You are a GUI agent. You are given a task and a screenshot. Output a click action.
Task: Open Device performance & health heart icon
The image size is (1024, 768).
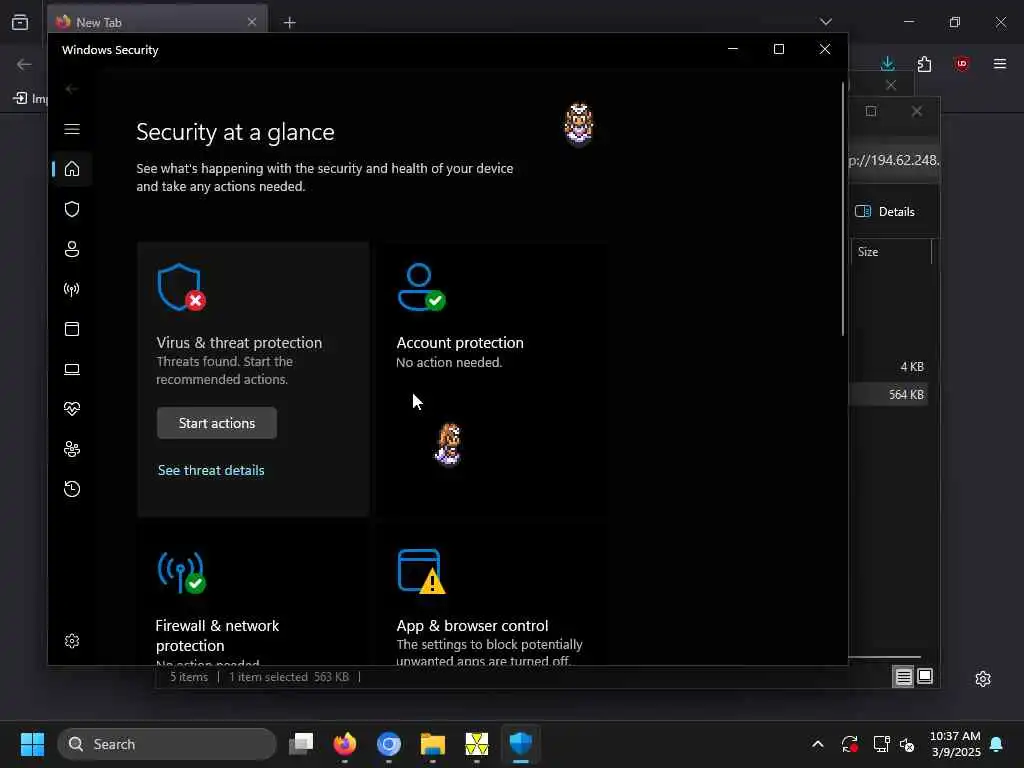72,409
